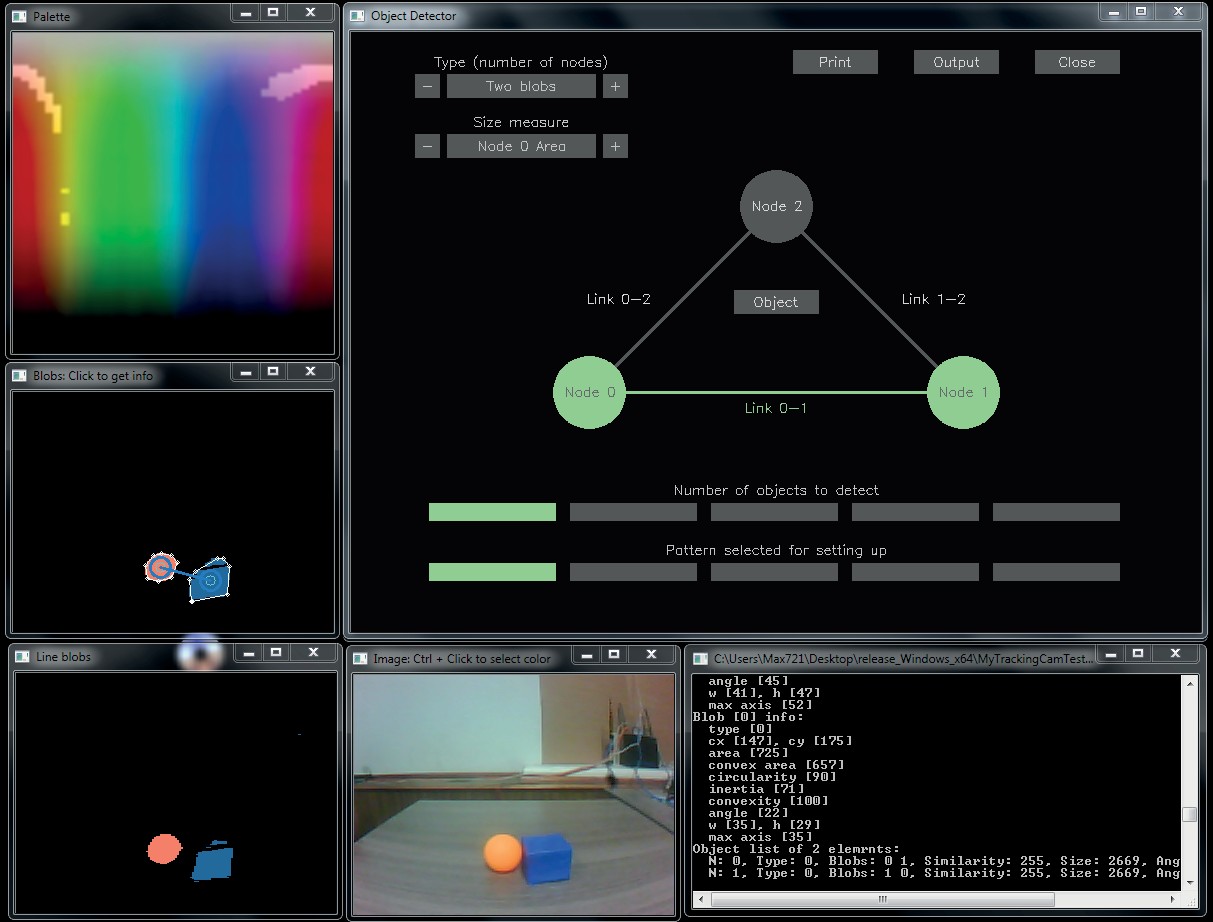Select the Node 1 circle
Viewport: 1213px width, 922px height.
point(963,393)
